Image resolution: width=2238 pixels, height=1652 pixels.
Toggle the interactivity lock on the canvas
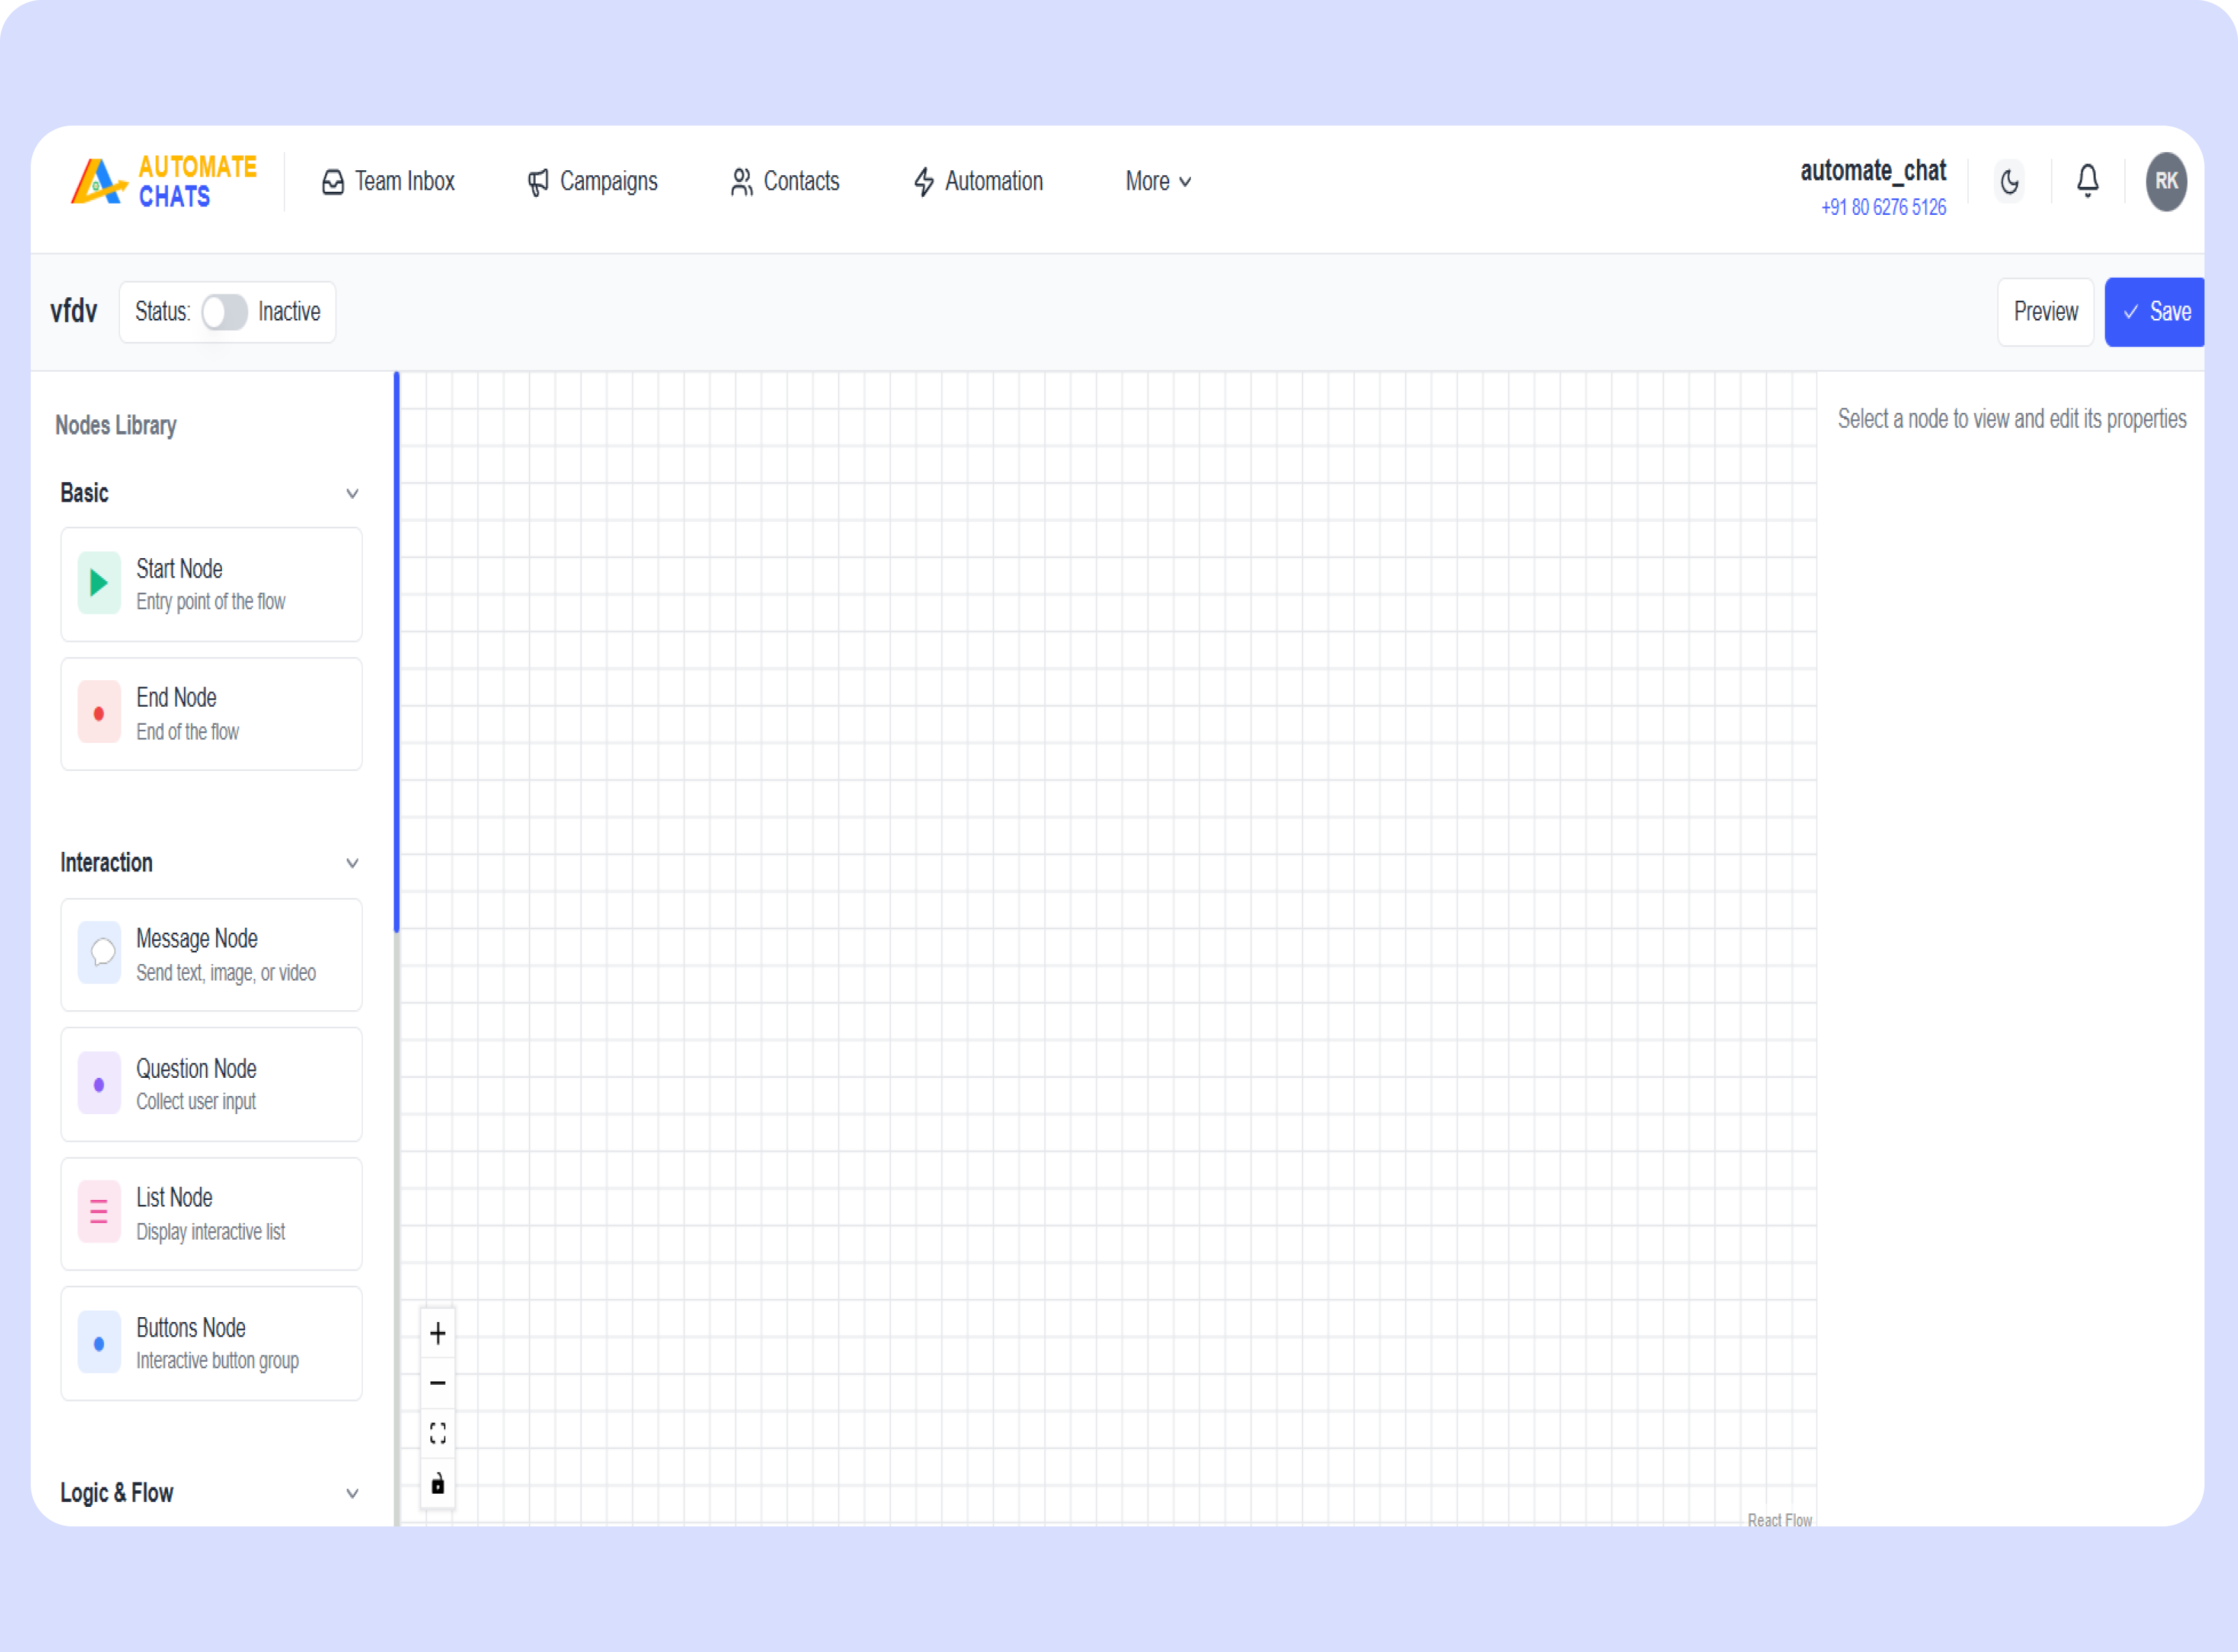(437, 1484)
